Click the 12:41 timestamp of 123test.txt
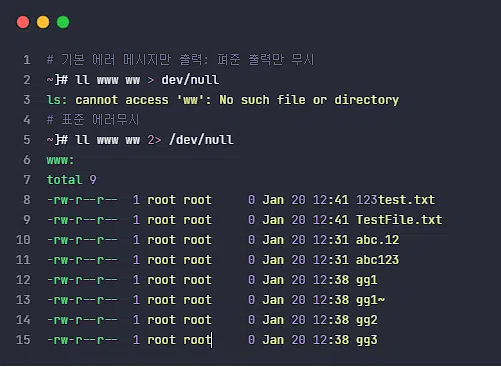Viewport: 501px width, 367px height. [331, 200]
